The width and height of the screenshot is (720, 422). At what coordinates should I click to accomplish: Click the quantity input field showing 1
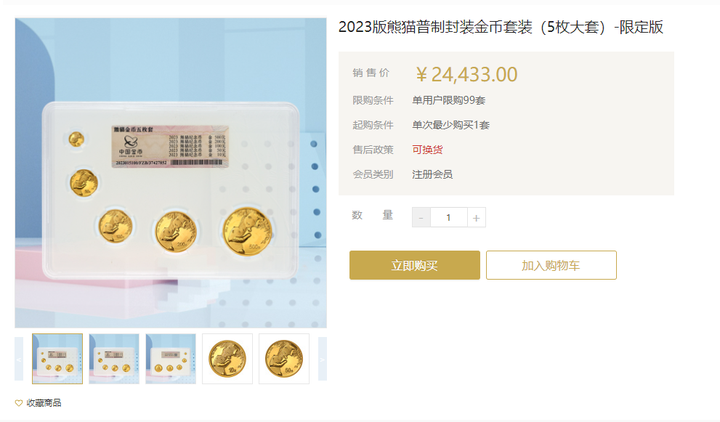pos(449,218)
